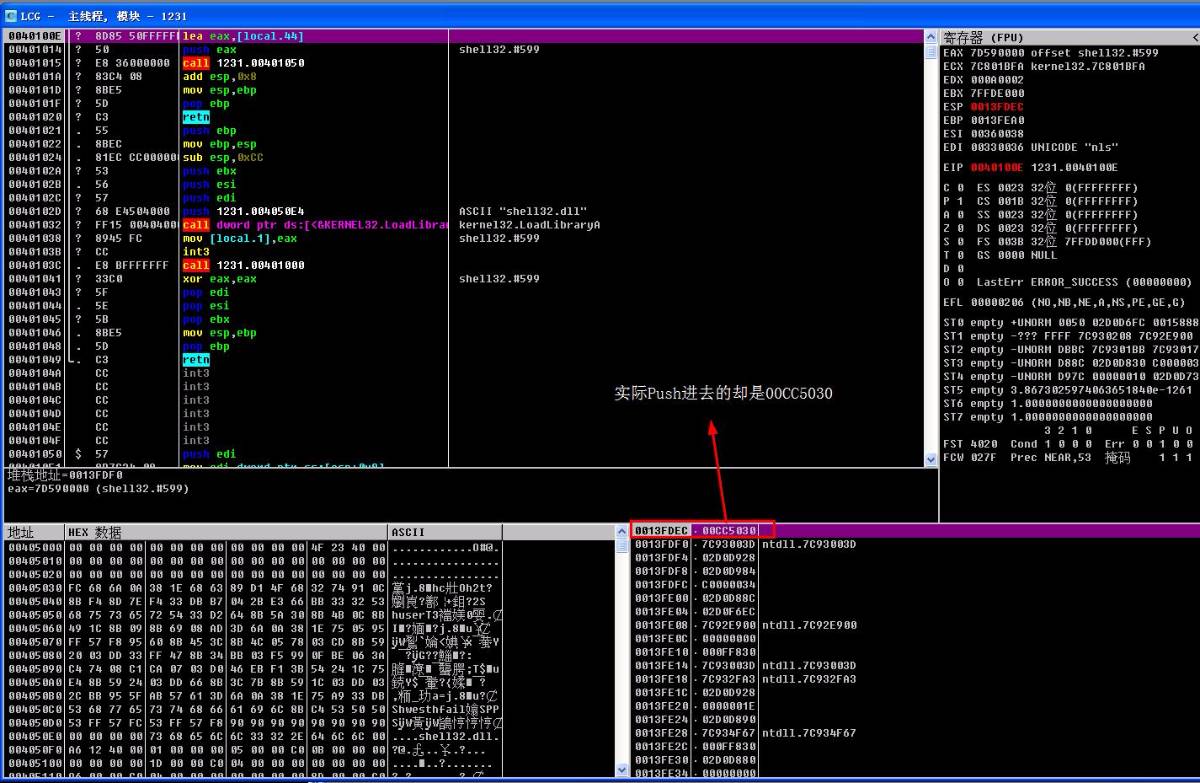Viewport: 1200px width, 783px height.
Task: Select the 'call 1231.00401000' instruction
Action: point(243,265)
